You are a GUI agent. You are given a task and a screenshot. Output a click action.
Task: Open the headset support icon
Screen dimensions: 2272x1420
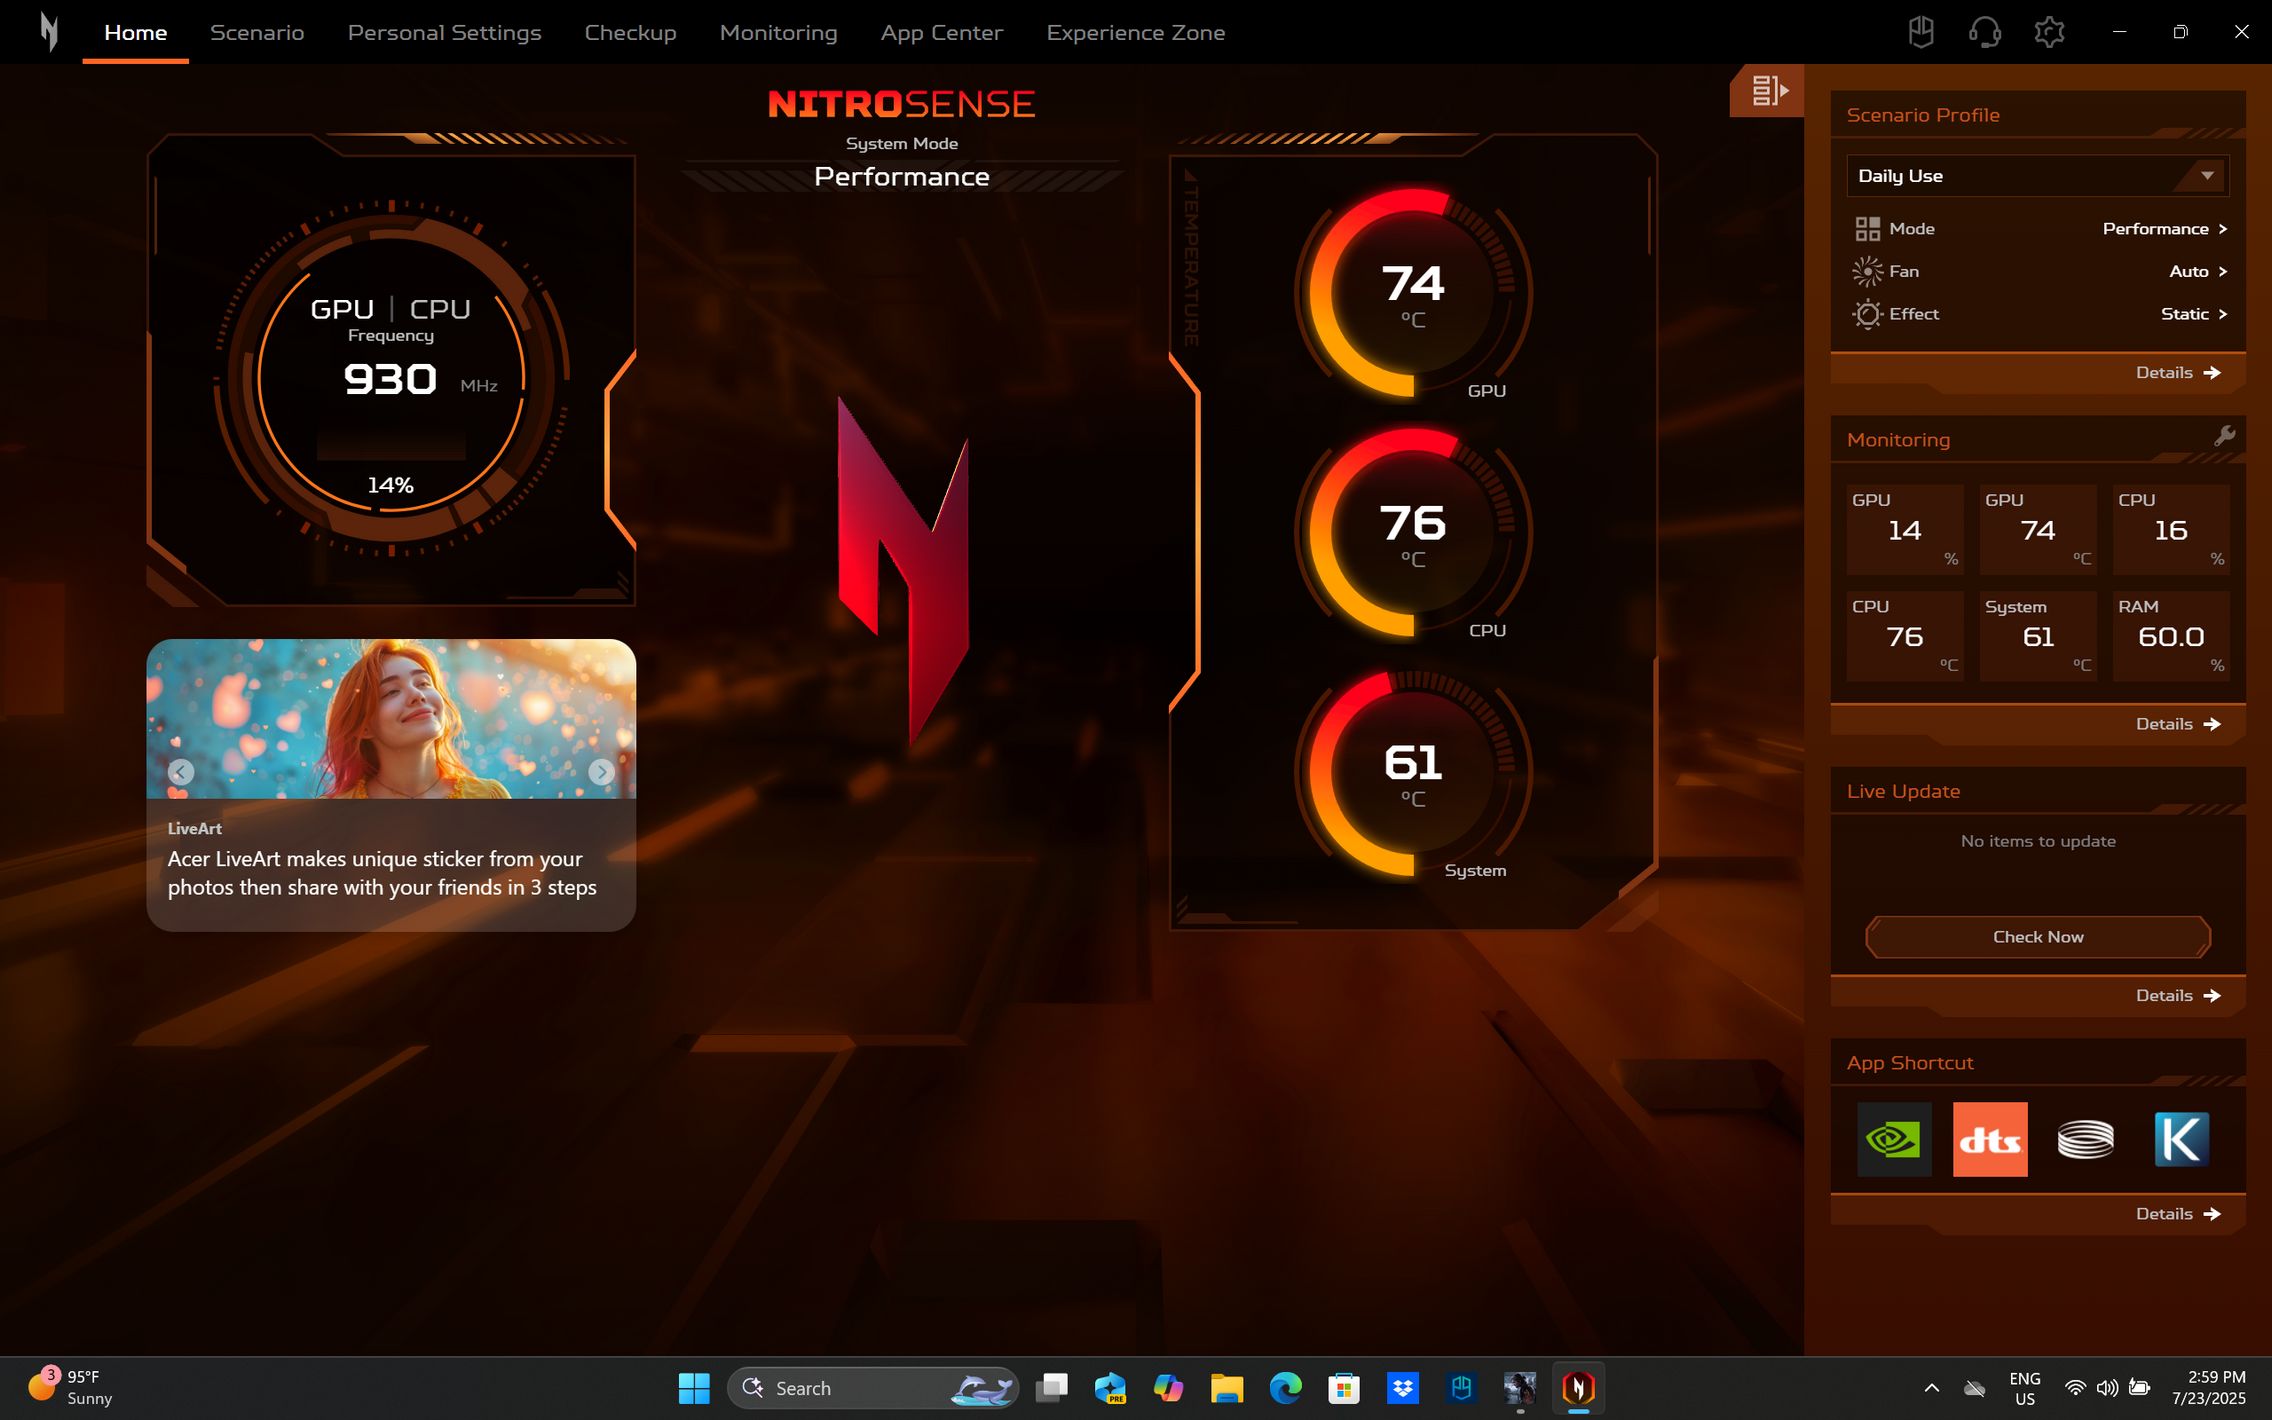pyautogui.click(x=1984, y=32)
